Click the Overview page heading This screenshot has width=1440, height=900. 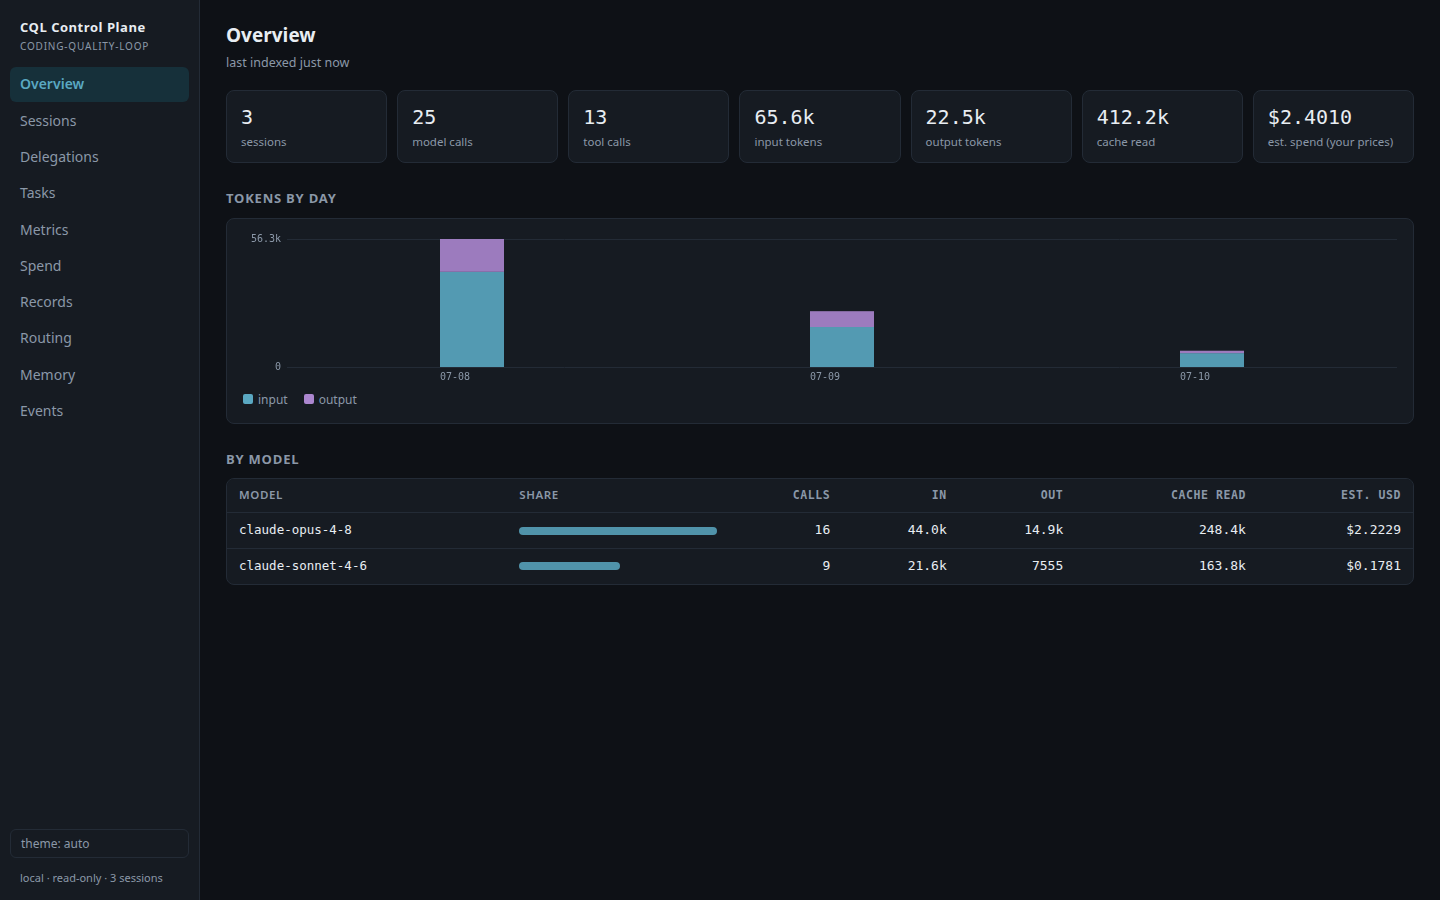point(271,35)
